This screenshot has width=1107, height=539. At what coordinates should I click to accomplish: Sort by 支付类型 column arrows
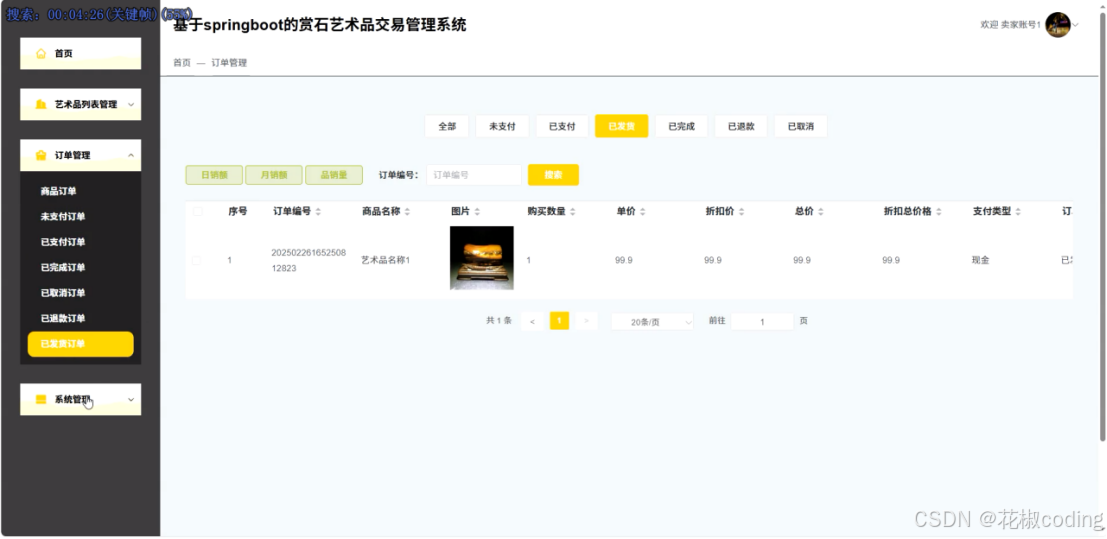pyautogui.click(x=1018, y=212)
